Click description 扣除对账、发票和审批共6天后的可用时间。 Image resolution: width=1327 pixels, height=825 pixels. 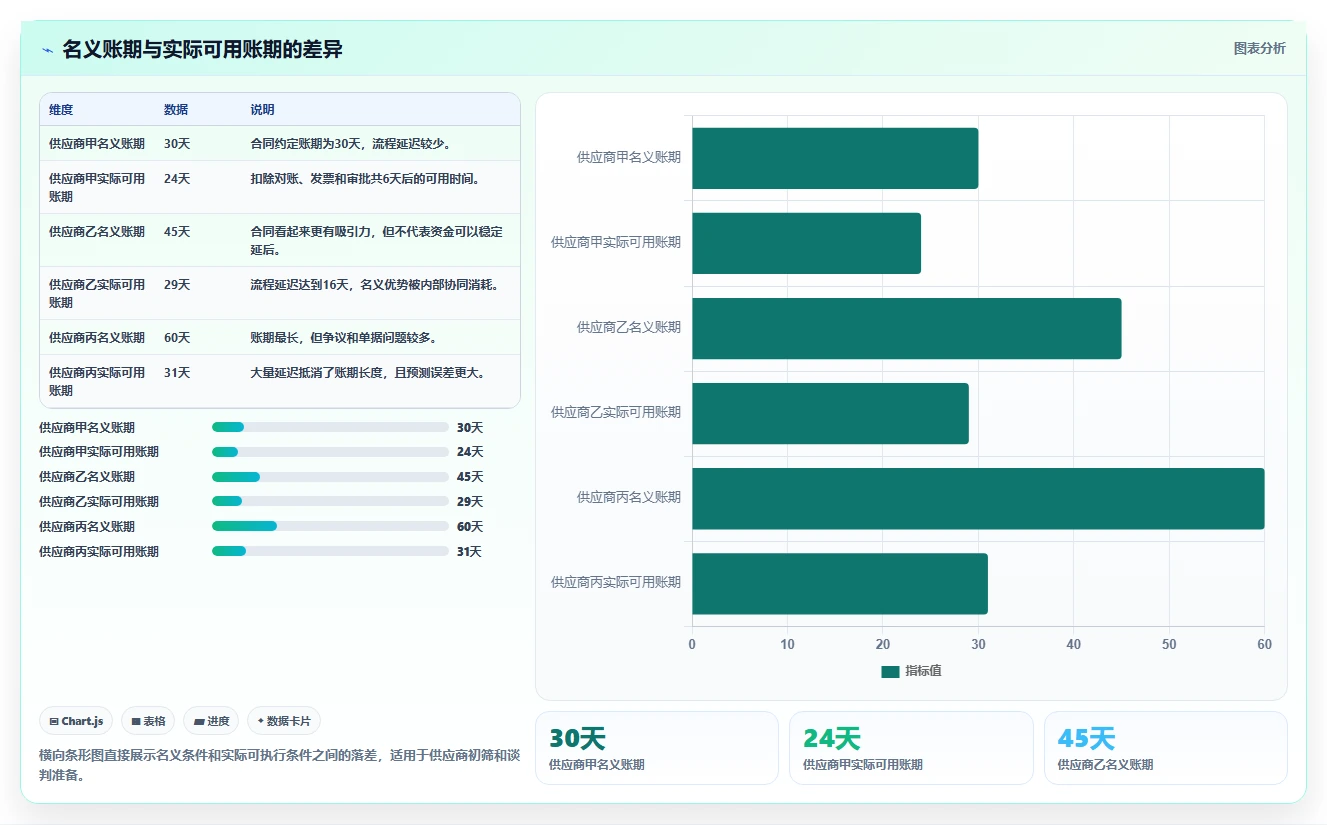[x=365, y=179]
